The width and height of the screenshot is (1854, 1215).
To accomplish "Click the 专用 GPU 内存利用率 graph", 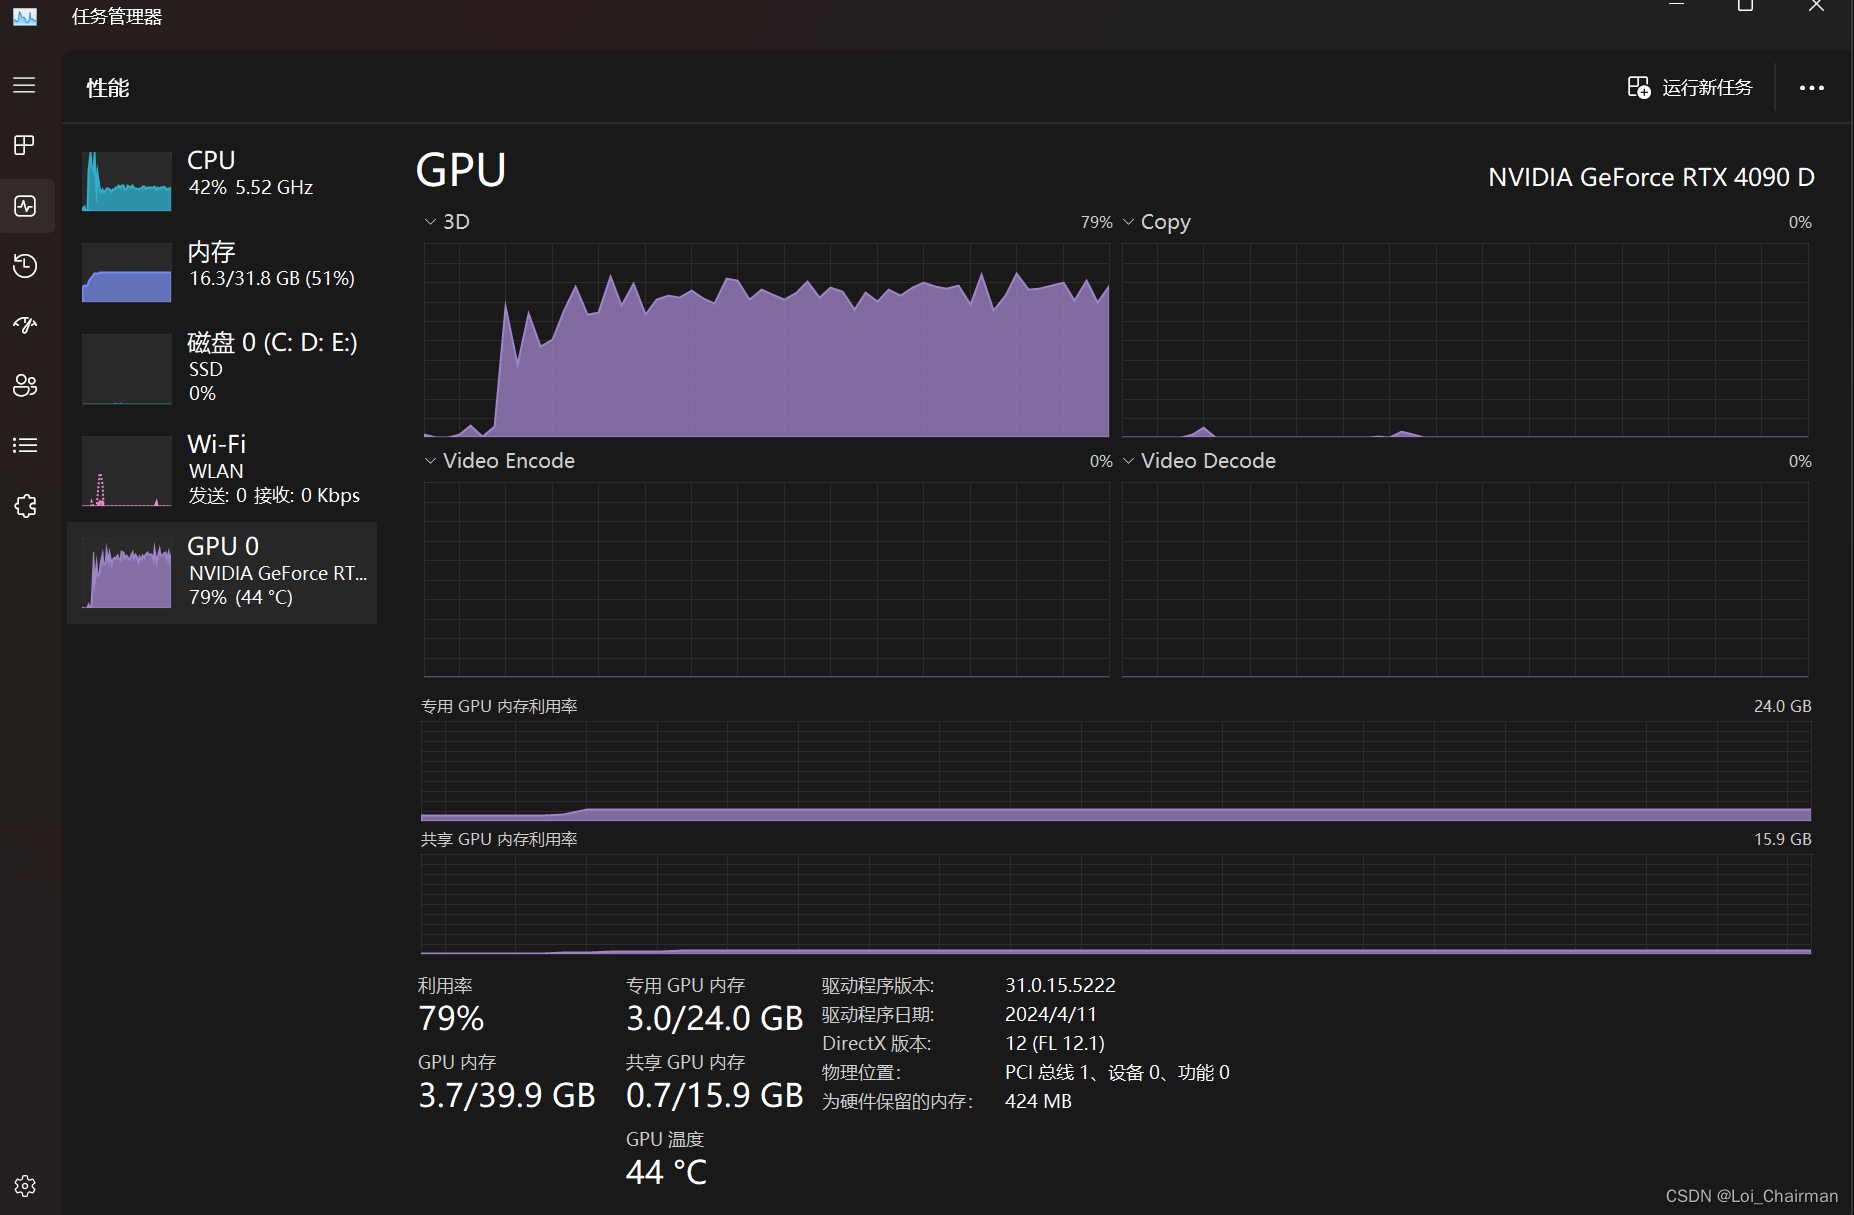I will 1116,771.
